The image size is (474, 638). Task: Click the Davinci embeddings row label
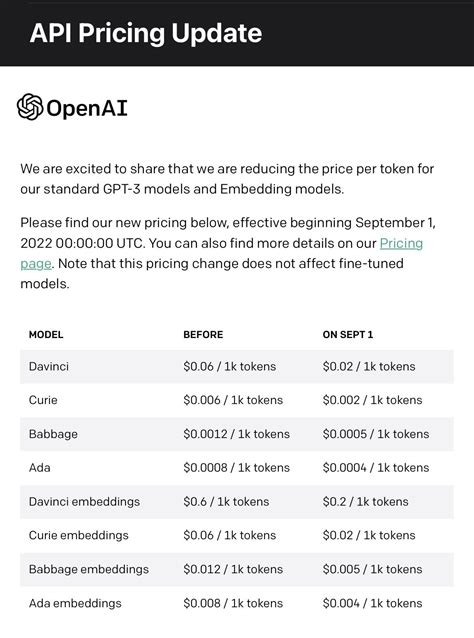coord(84,501)
